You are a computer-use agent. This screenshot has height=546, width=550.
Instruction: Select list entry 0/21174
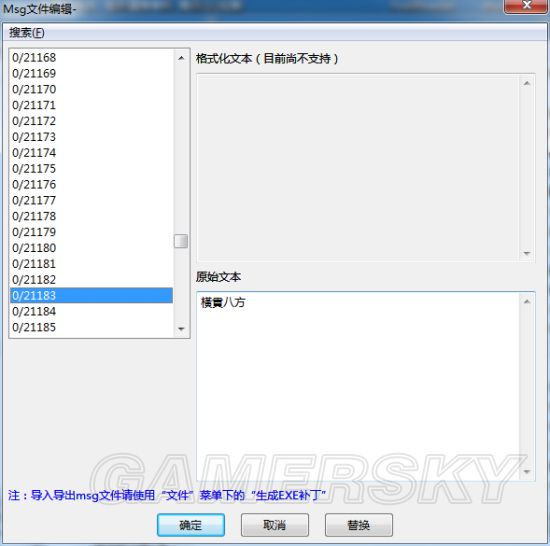pos(91,153)
